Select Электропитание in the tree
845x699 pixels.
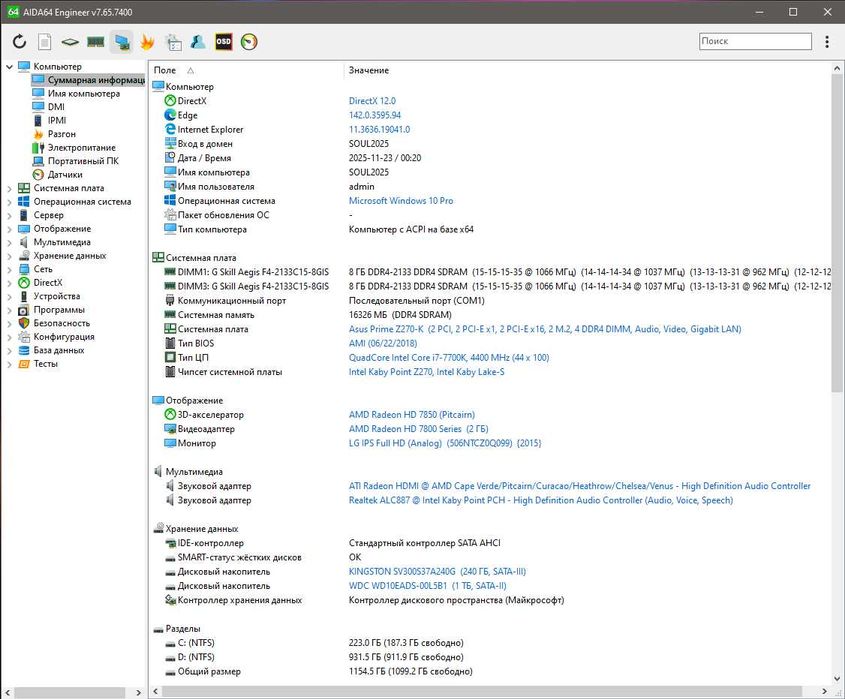point(81,147)
